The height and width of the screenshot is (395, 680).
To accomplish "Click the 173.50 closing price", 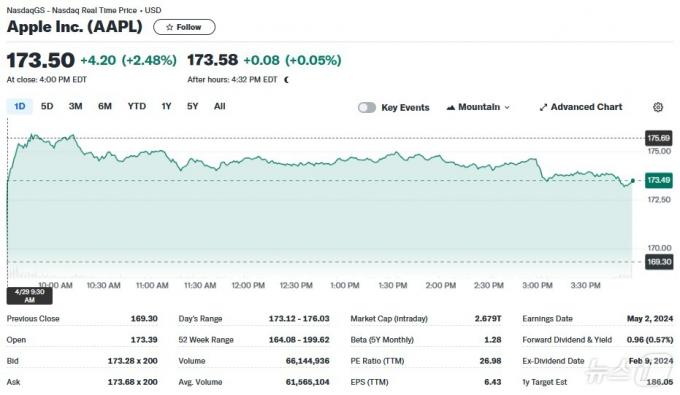I will click(41, 60).
